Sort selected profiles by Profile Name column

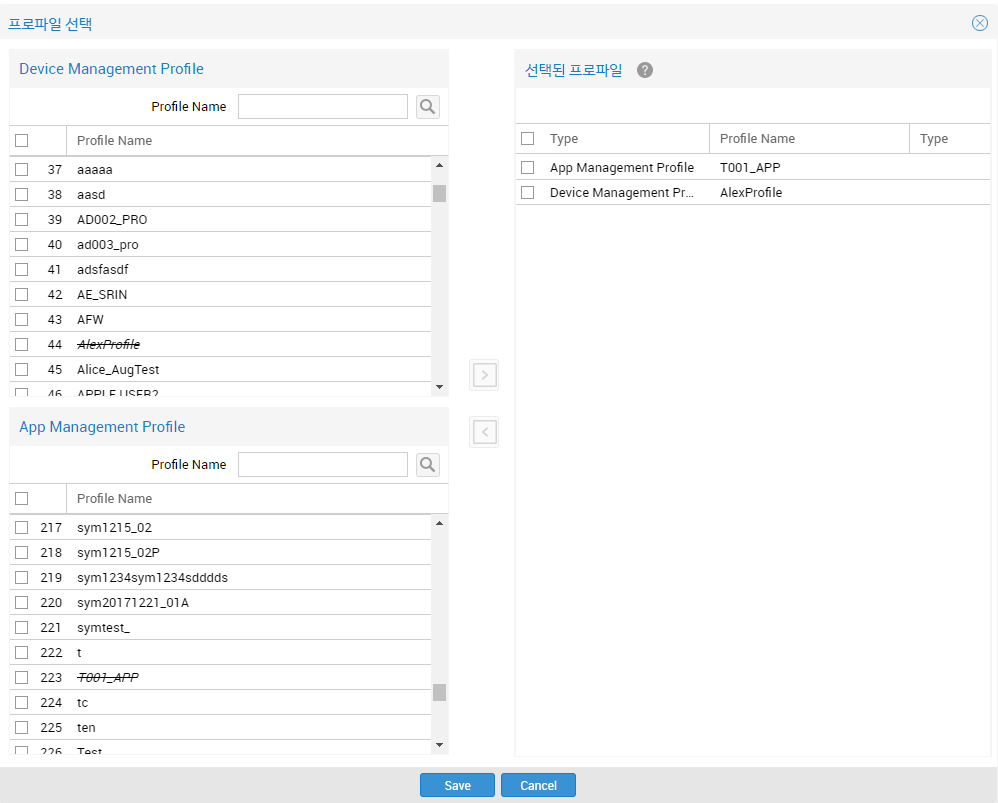pyautogui.click(x=757, y=139)
